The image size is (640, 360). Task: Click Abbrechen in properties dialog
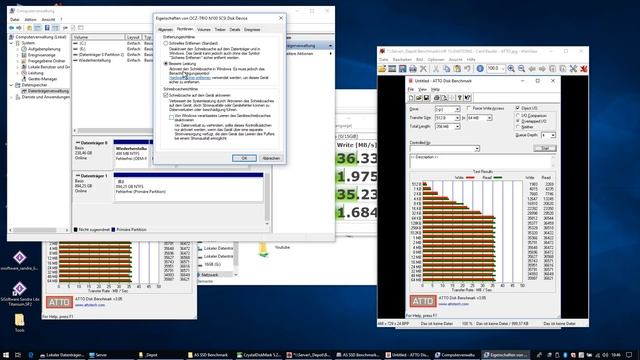[271, 158]
